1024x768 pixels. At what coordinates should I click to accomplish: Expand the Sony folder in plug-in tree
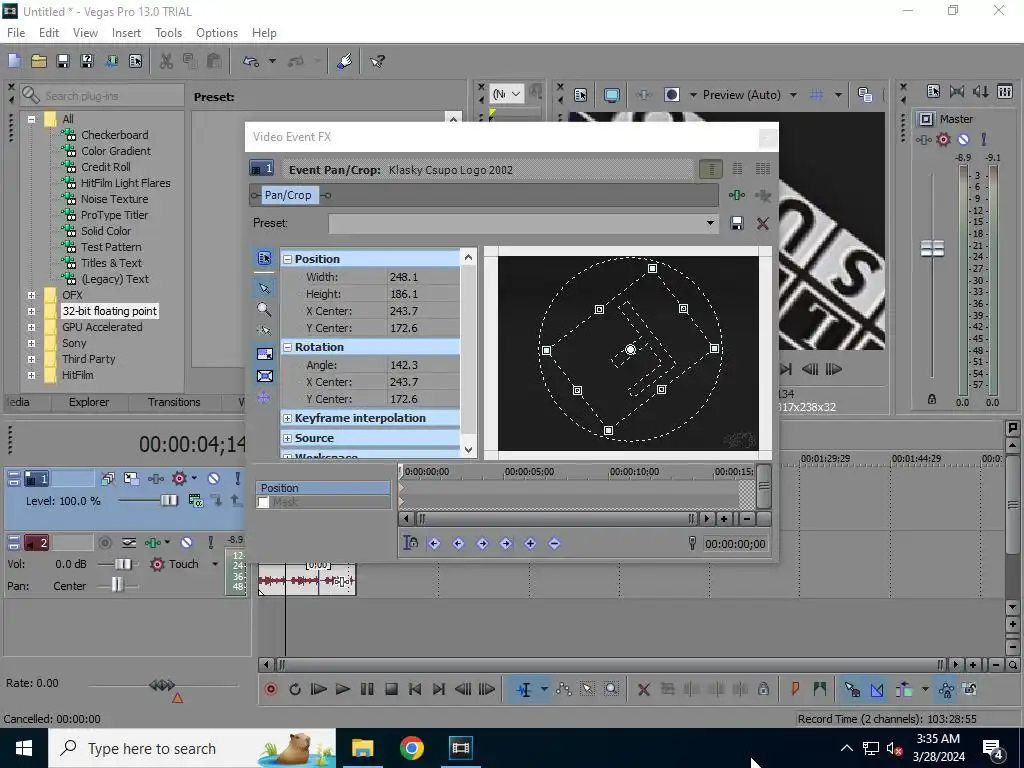31,344
